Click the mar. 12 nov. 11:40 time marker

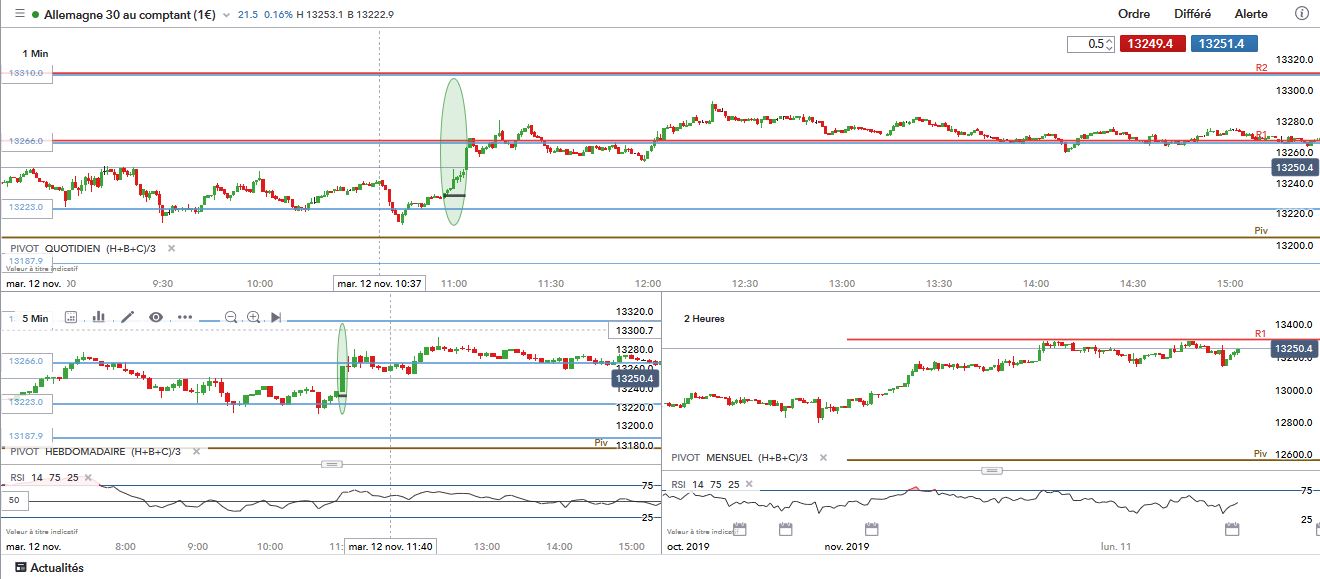pyautogui.click(x=393, y=547)
